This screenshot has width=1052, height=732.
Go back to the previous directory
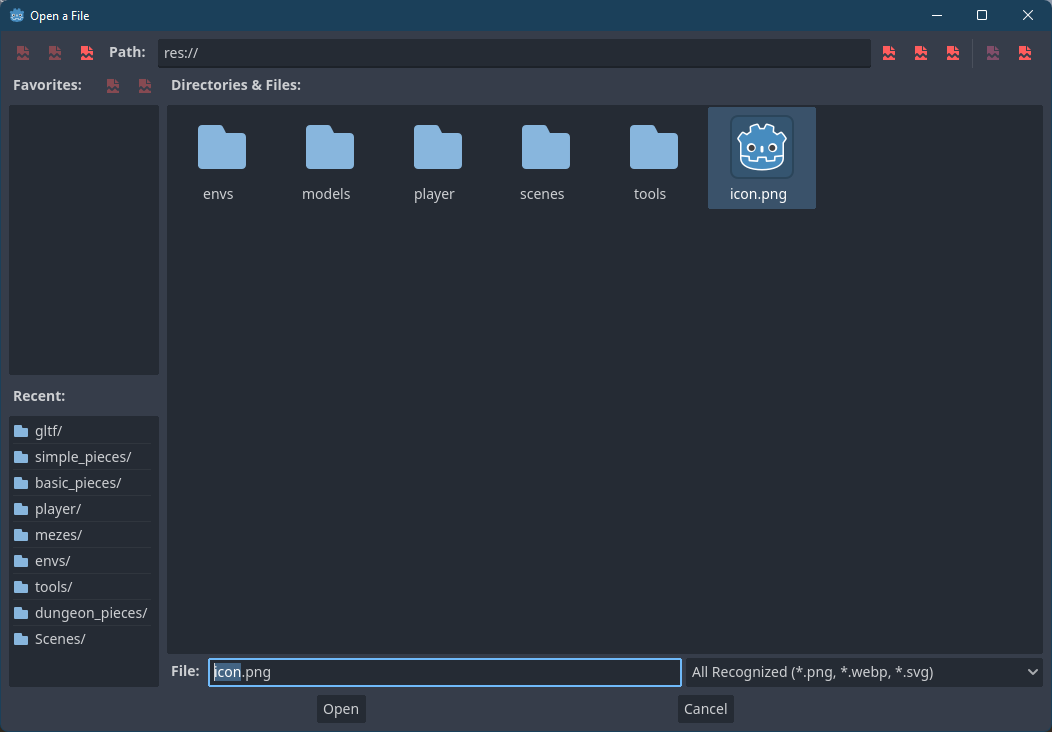(22, 52)
